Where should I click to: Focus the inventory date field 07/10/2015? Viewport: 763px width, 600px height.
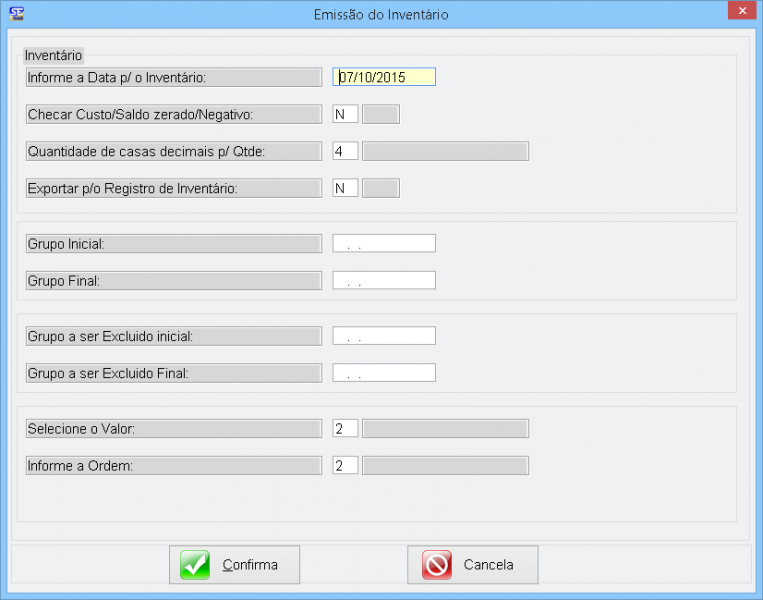click(384, 77)
